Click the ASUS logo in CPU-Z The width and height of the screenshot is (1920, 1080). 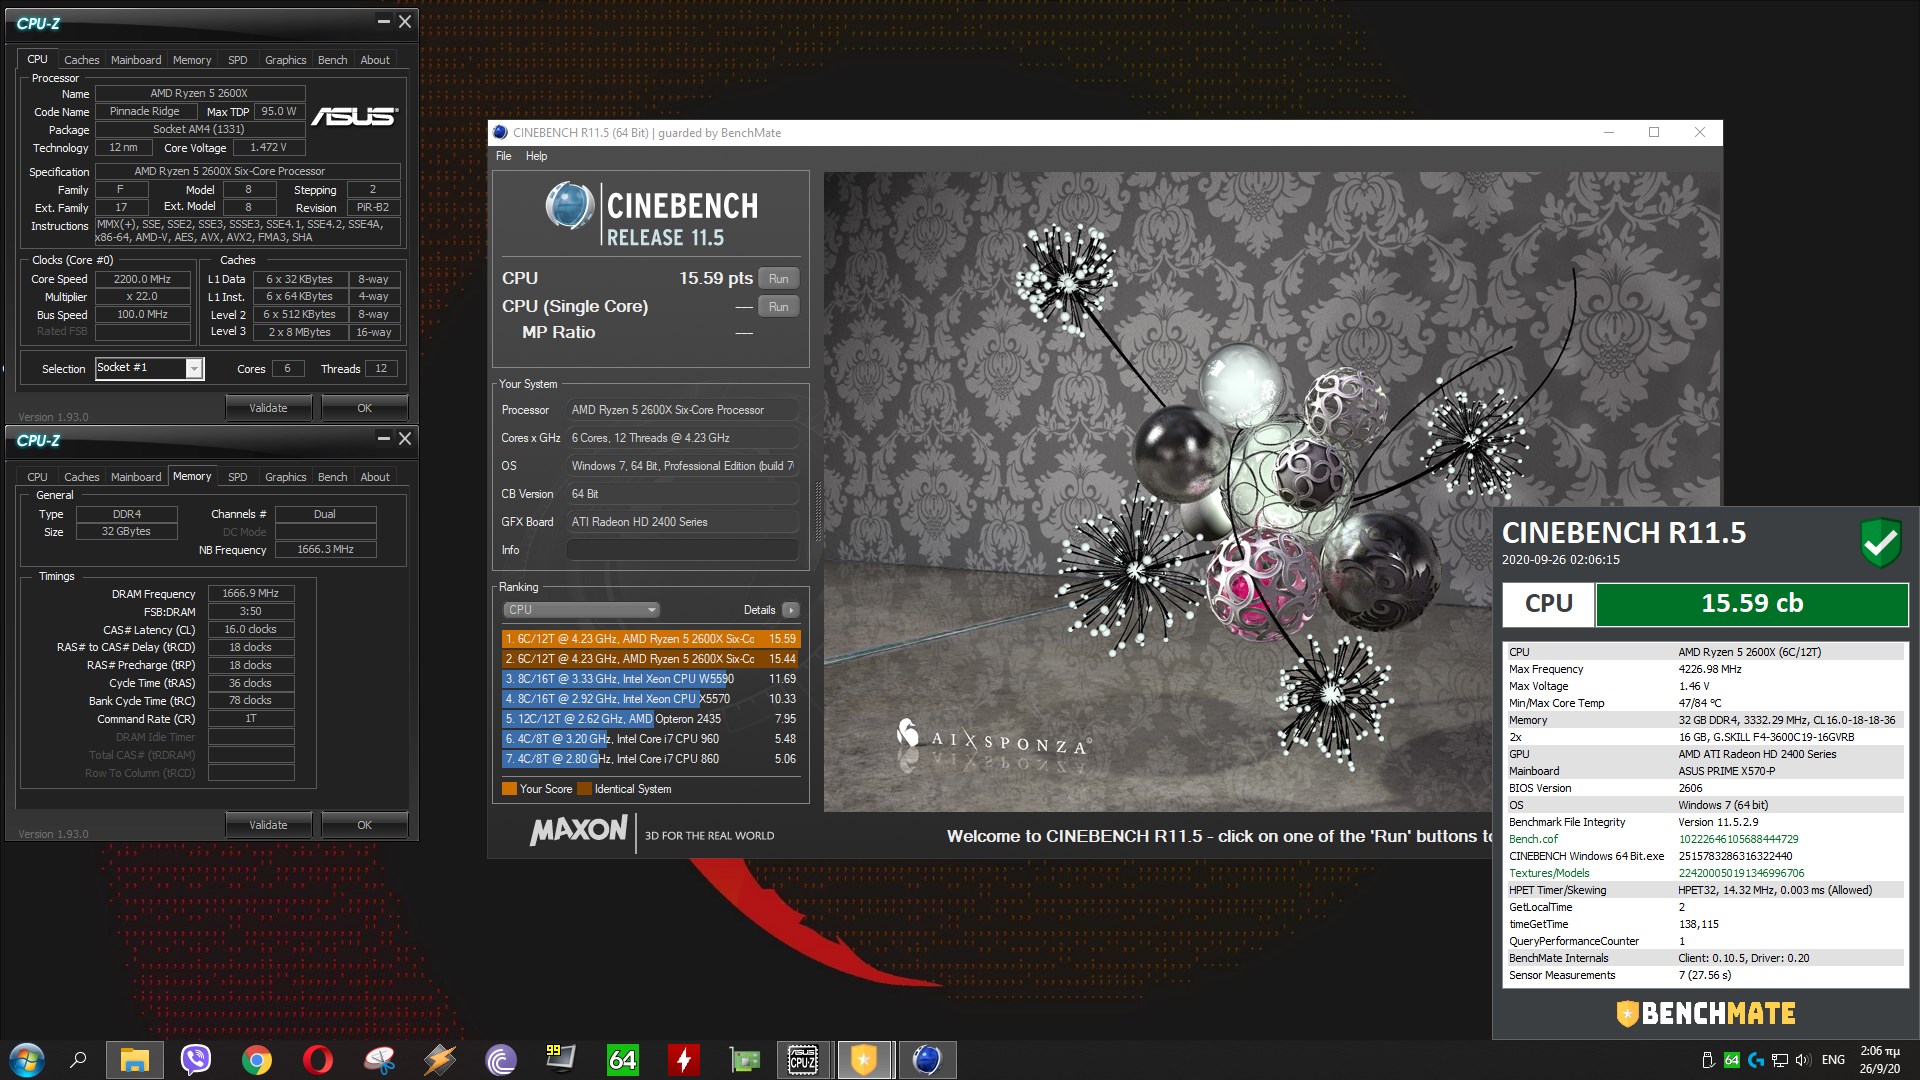tap(354, 117)
